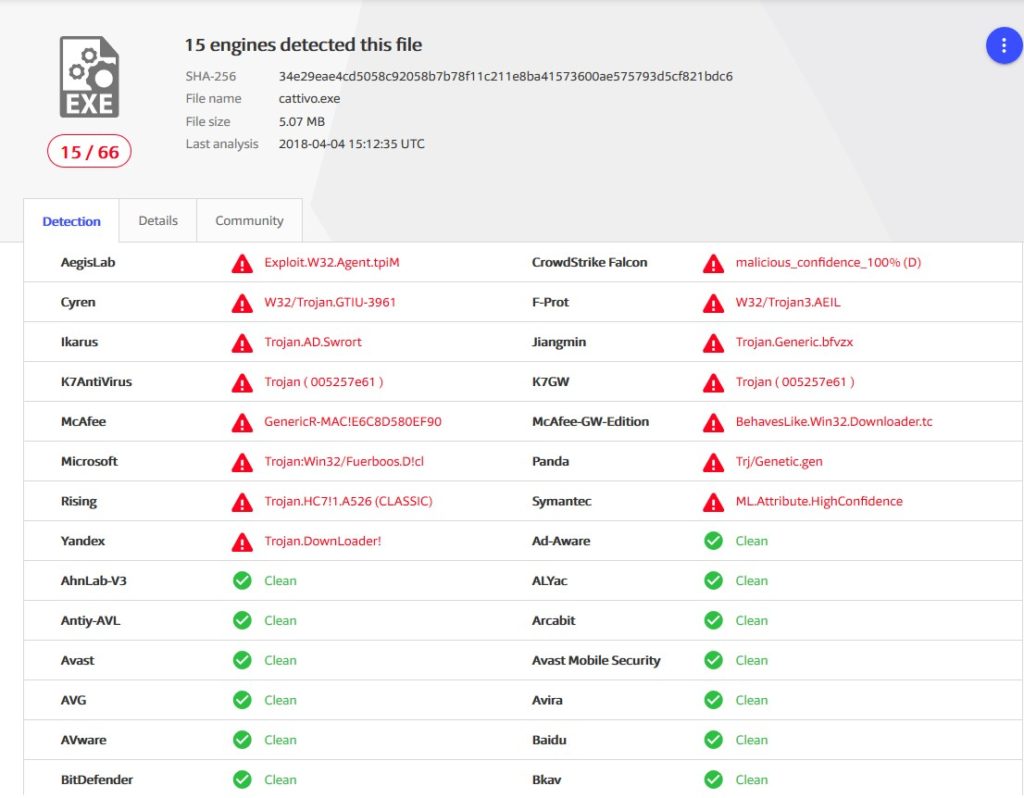
Task: Click the Yandex detection warning icon
Action: 242,542
